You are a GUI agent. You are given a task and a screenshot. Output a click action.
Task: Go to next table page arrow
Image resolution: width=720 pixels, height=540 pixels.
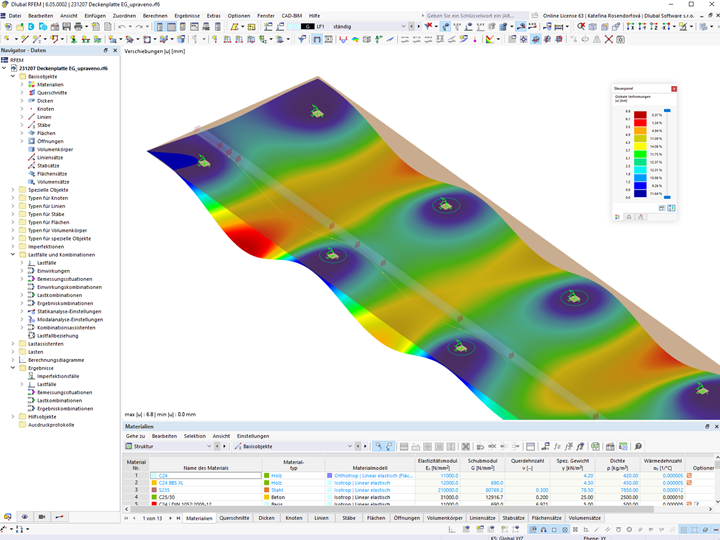point(170,518)
